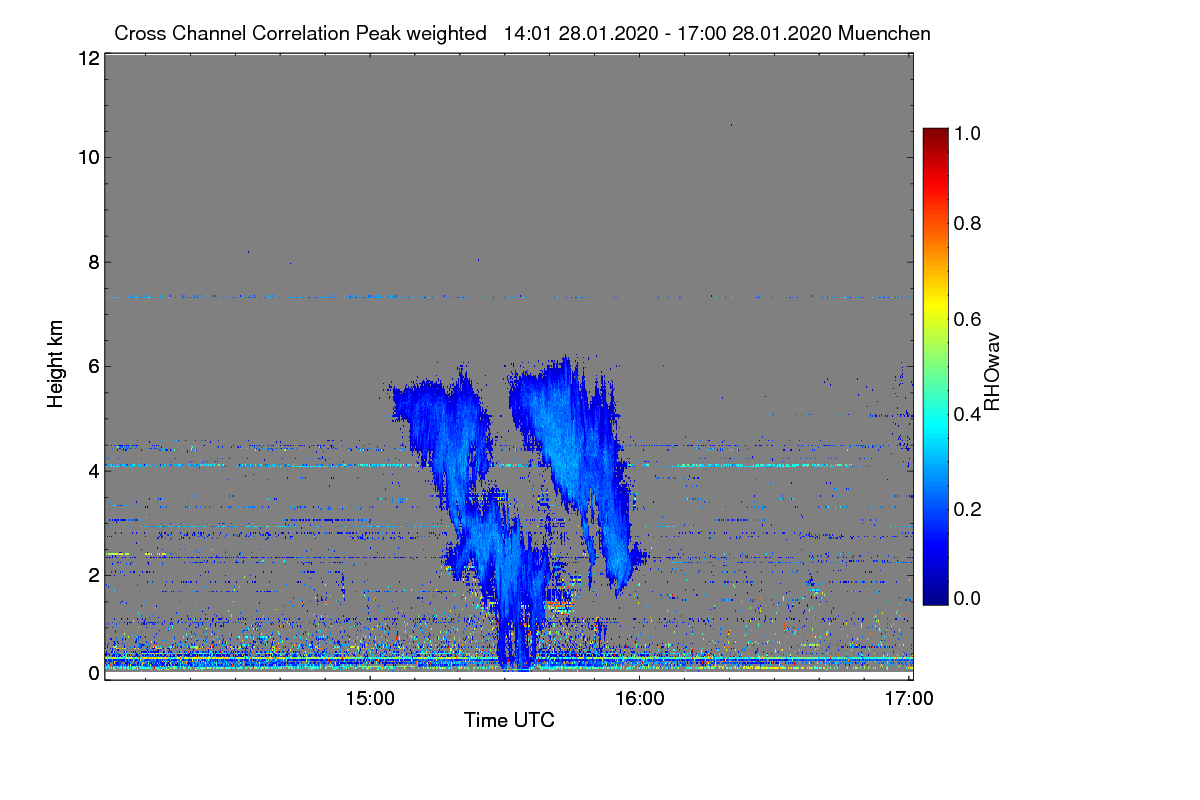Click the '16:00' time tick label
Image resolution: width=1200 pixels, height=800 pixels.
point(639,699)
